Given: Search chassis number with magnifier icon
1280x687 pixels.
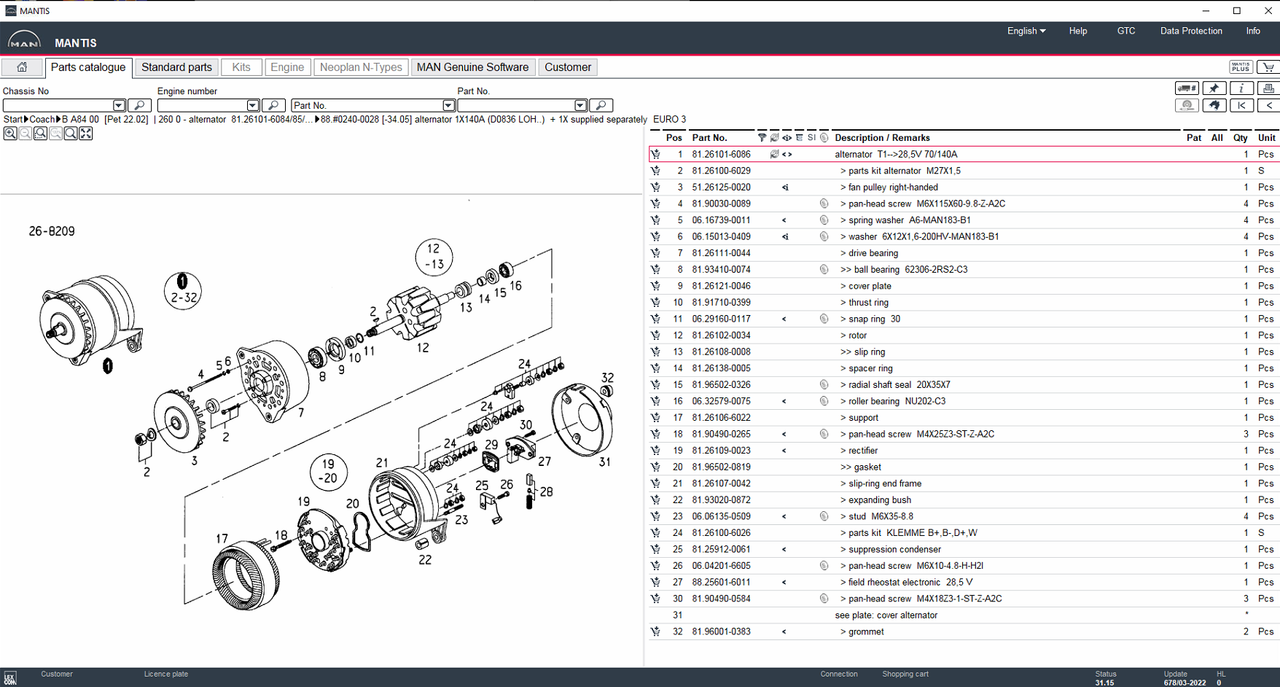Looking at the screenshot, I should tap(140, 105).
